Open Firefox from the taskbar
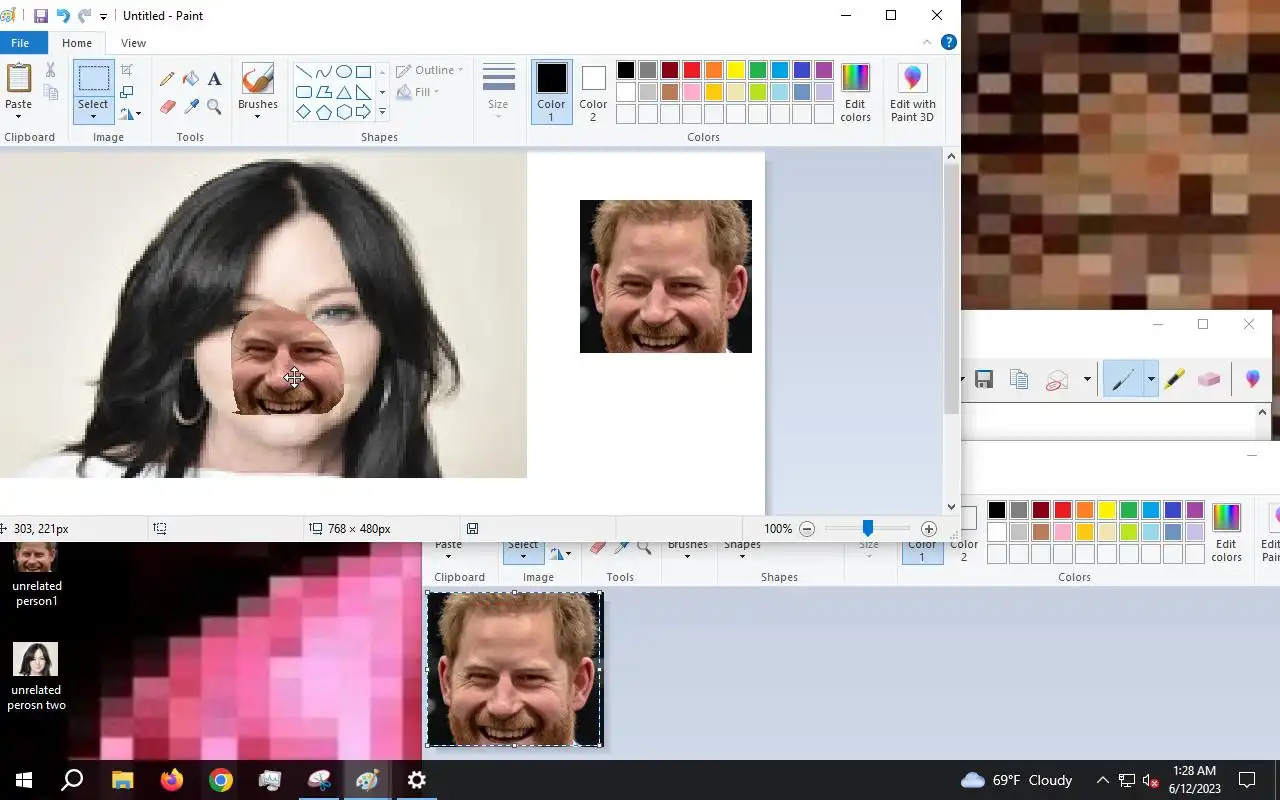Image resolution: width=1280 pixels, height=800 pixels. (172, 780)
